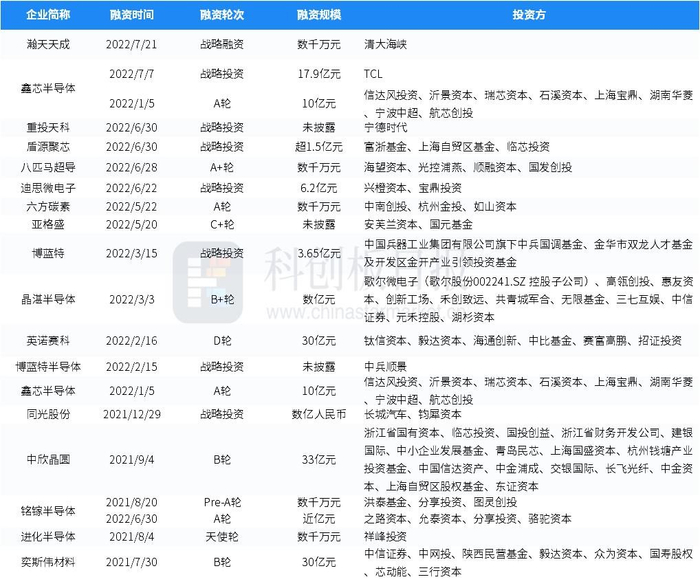Click the amount 33亿元

(319, 459)
